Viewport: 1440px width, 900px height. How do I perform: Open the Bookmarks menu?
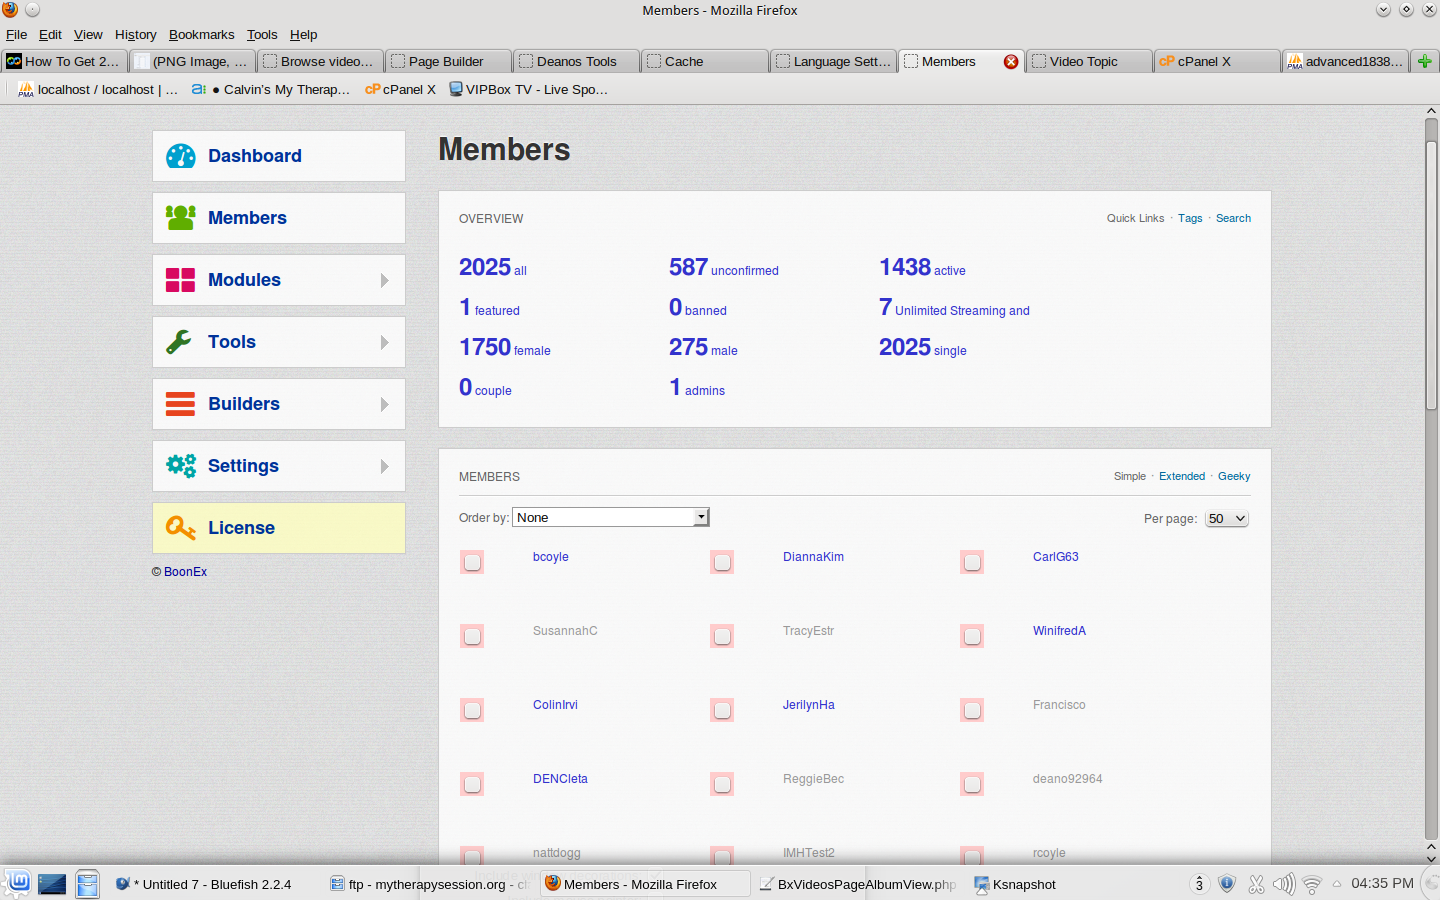tap(201, 34)
